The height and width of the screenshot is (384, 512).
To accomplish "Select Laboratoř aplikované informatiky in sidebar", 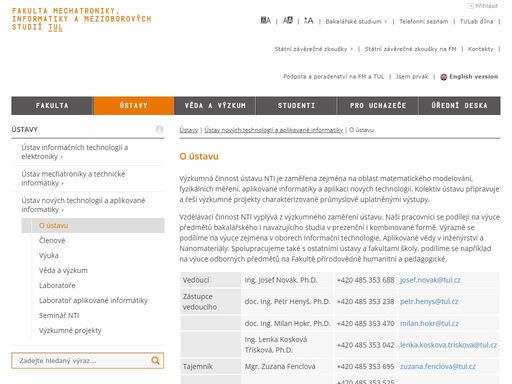I will pyautogui.click(x=93, y=301).
